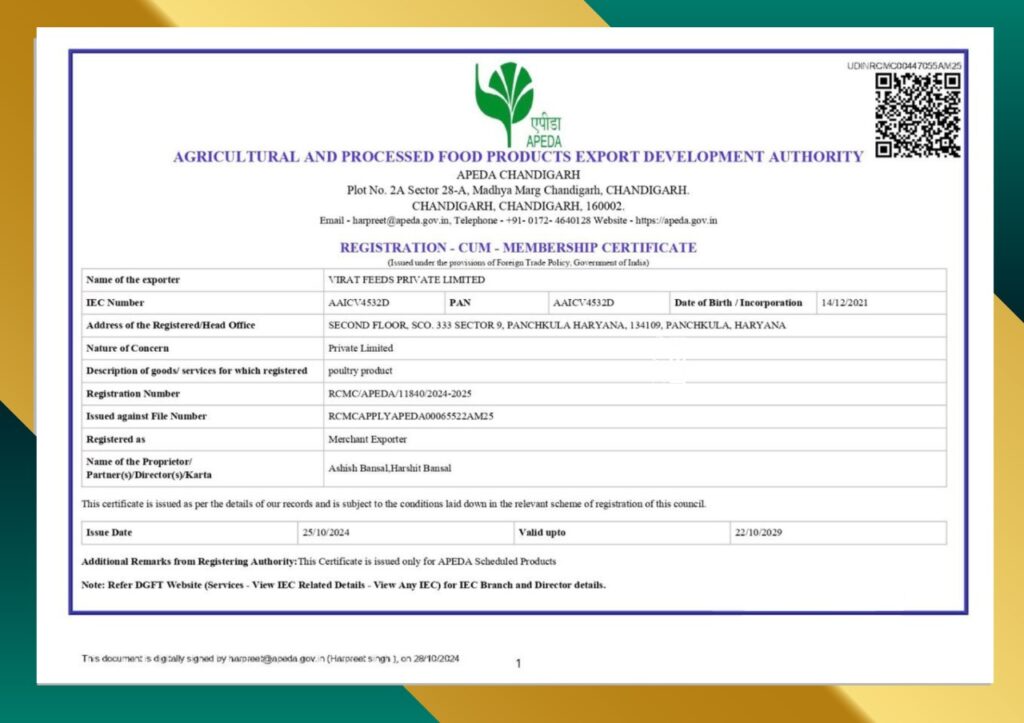Select the "Merchant Exporter" value
Image resolution: width=1024 pixels, height=723 pixels.
[x=367, y=439]
